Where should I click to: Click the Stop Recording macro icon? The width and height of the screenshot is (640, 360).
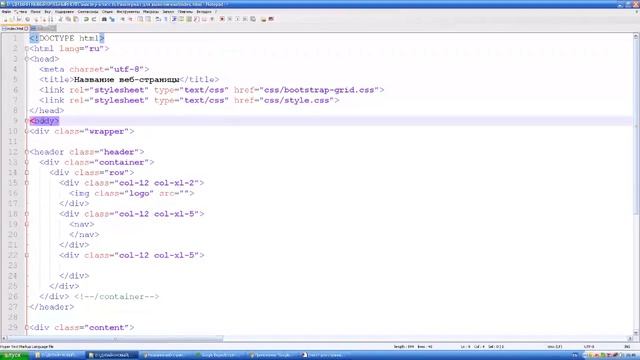coord(229,19)
